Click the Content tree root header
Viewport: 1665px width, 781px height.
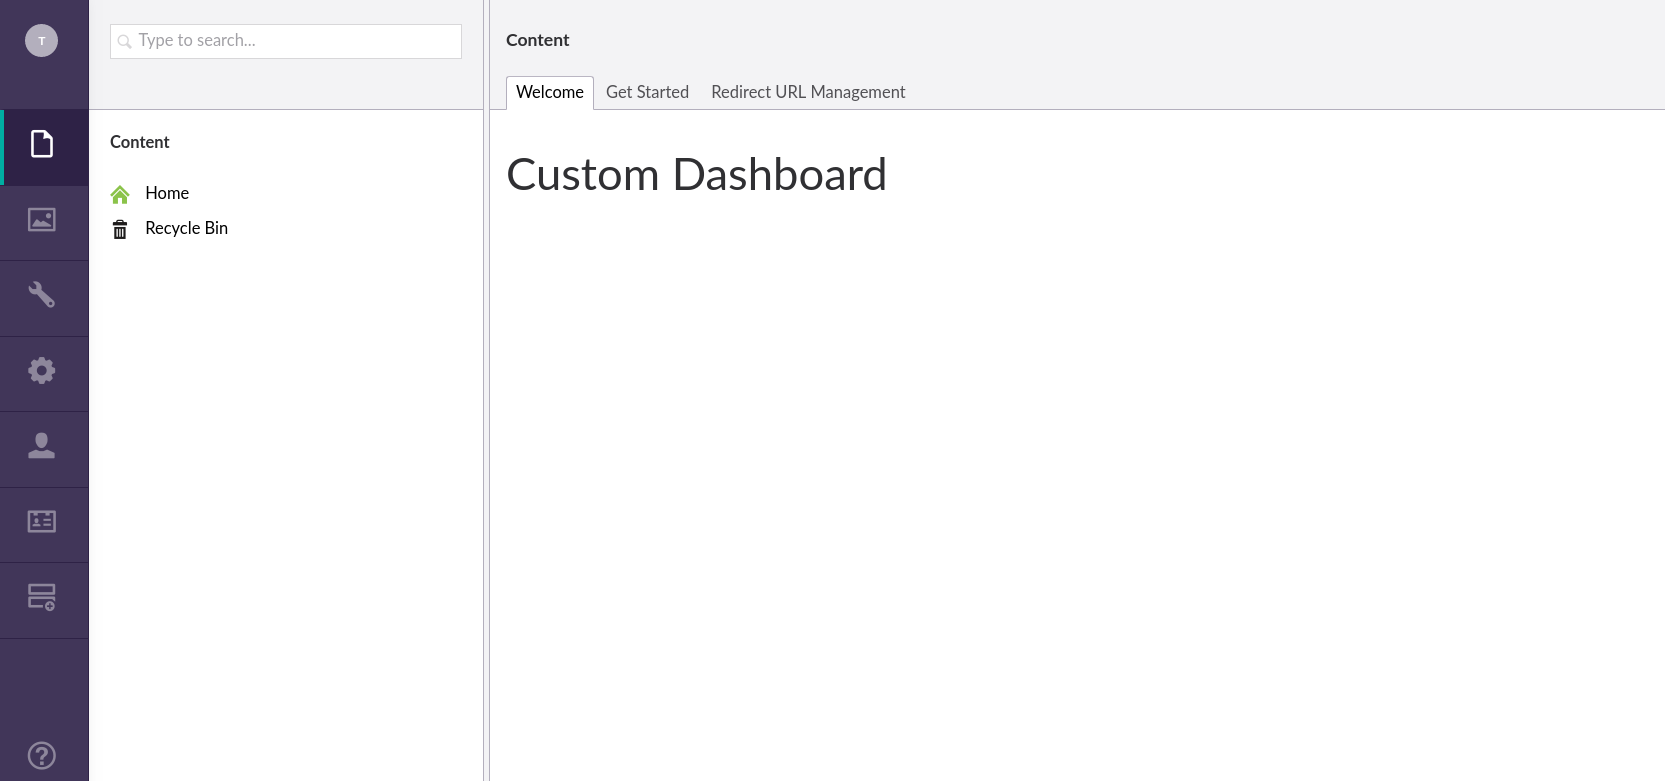pyautogui.click(x=140, y=142)
